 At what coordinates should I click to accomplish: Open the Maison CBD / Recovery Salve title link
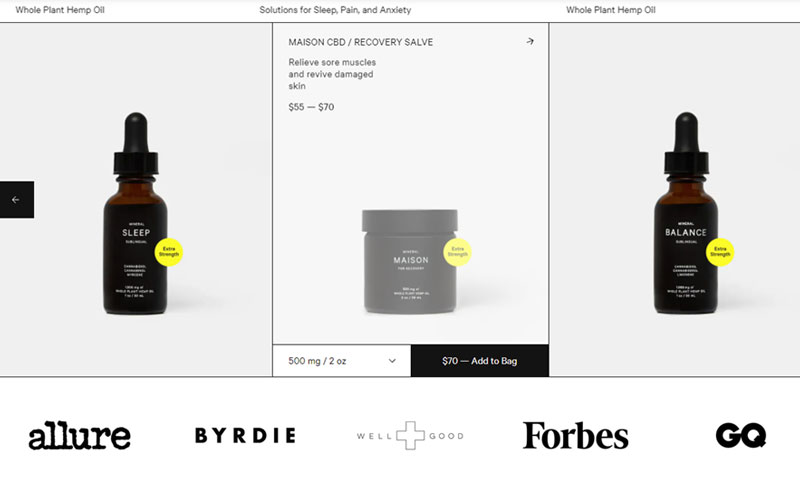pos(361,42)
